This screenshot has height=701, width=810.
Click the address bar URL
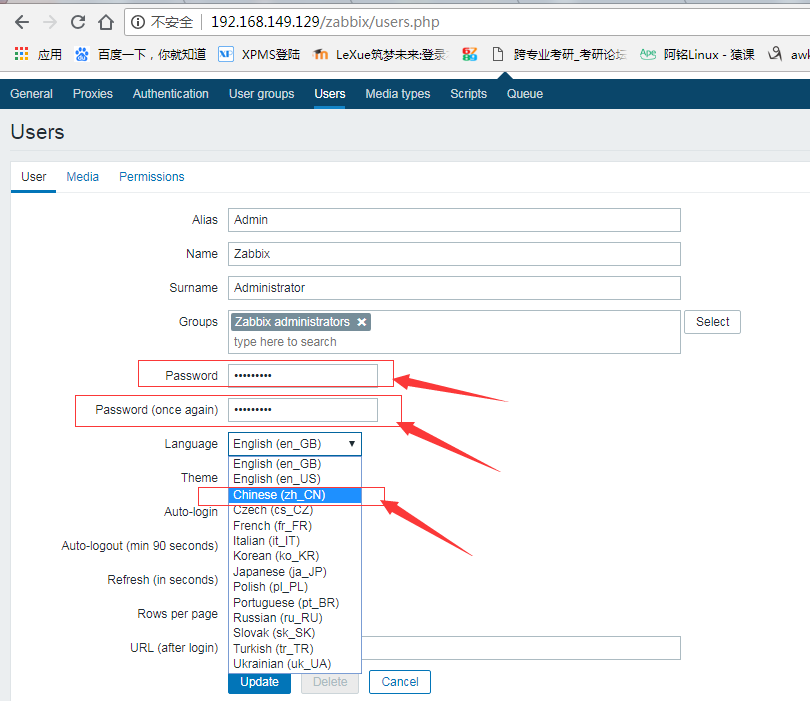325,22
